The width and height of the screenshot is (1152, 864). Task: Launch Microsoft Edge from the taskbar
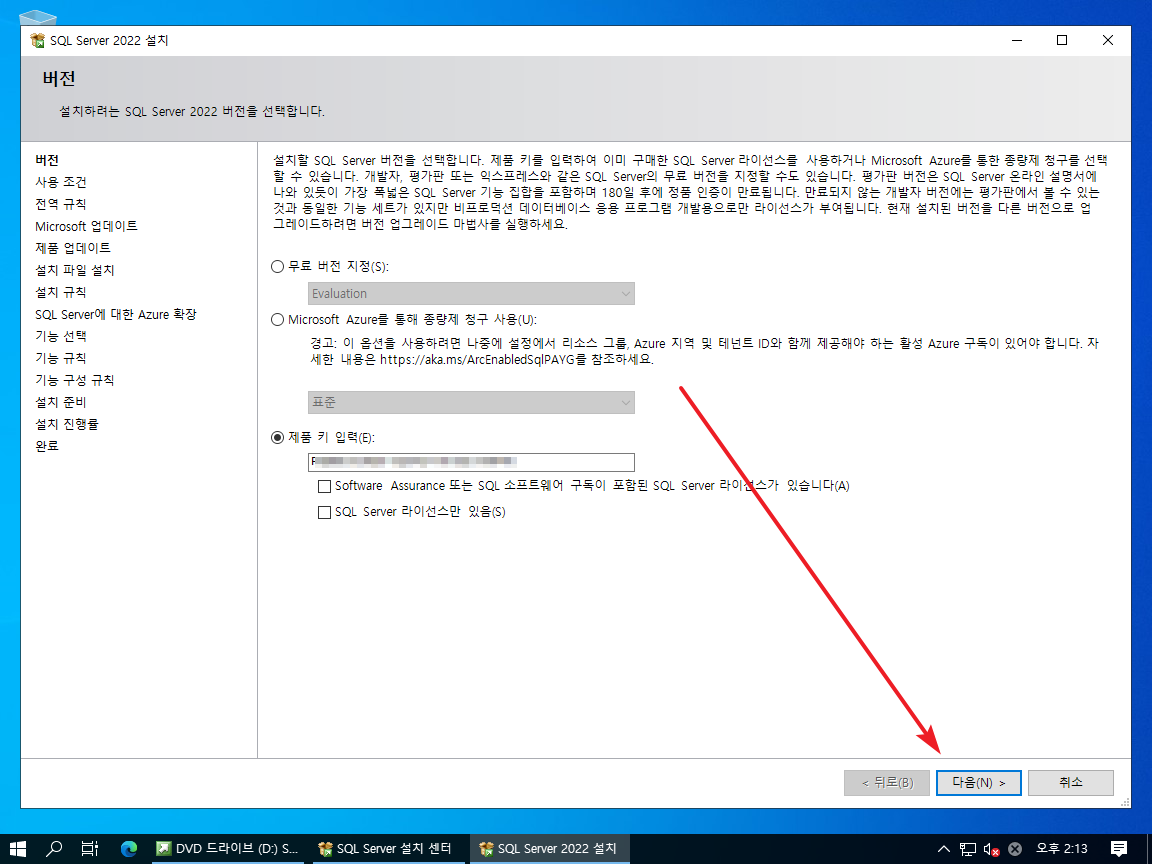coord(129,849)
